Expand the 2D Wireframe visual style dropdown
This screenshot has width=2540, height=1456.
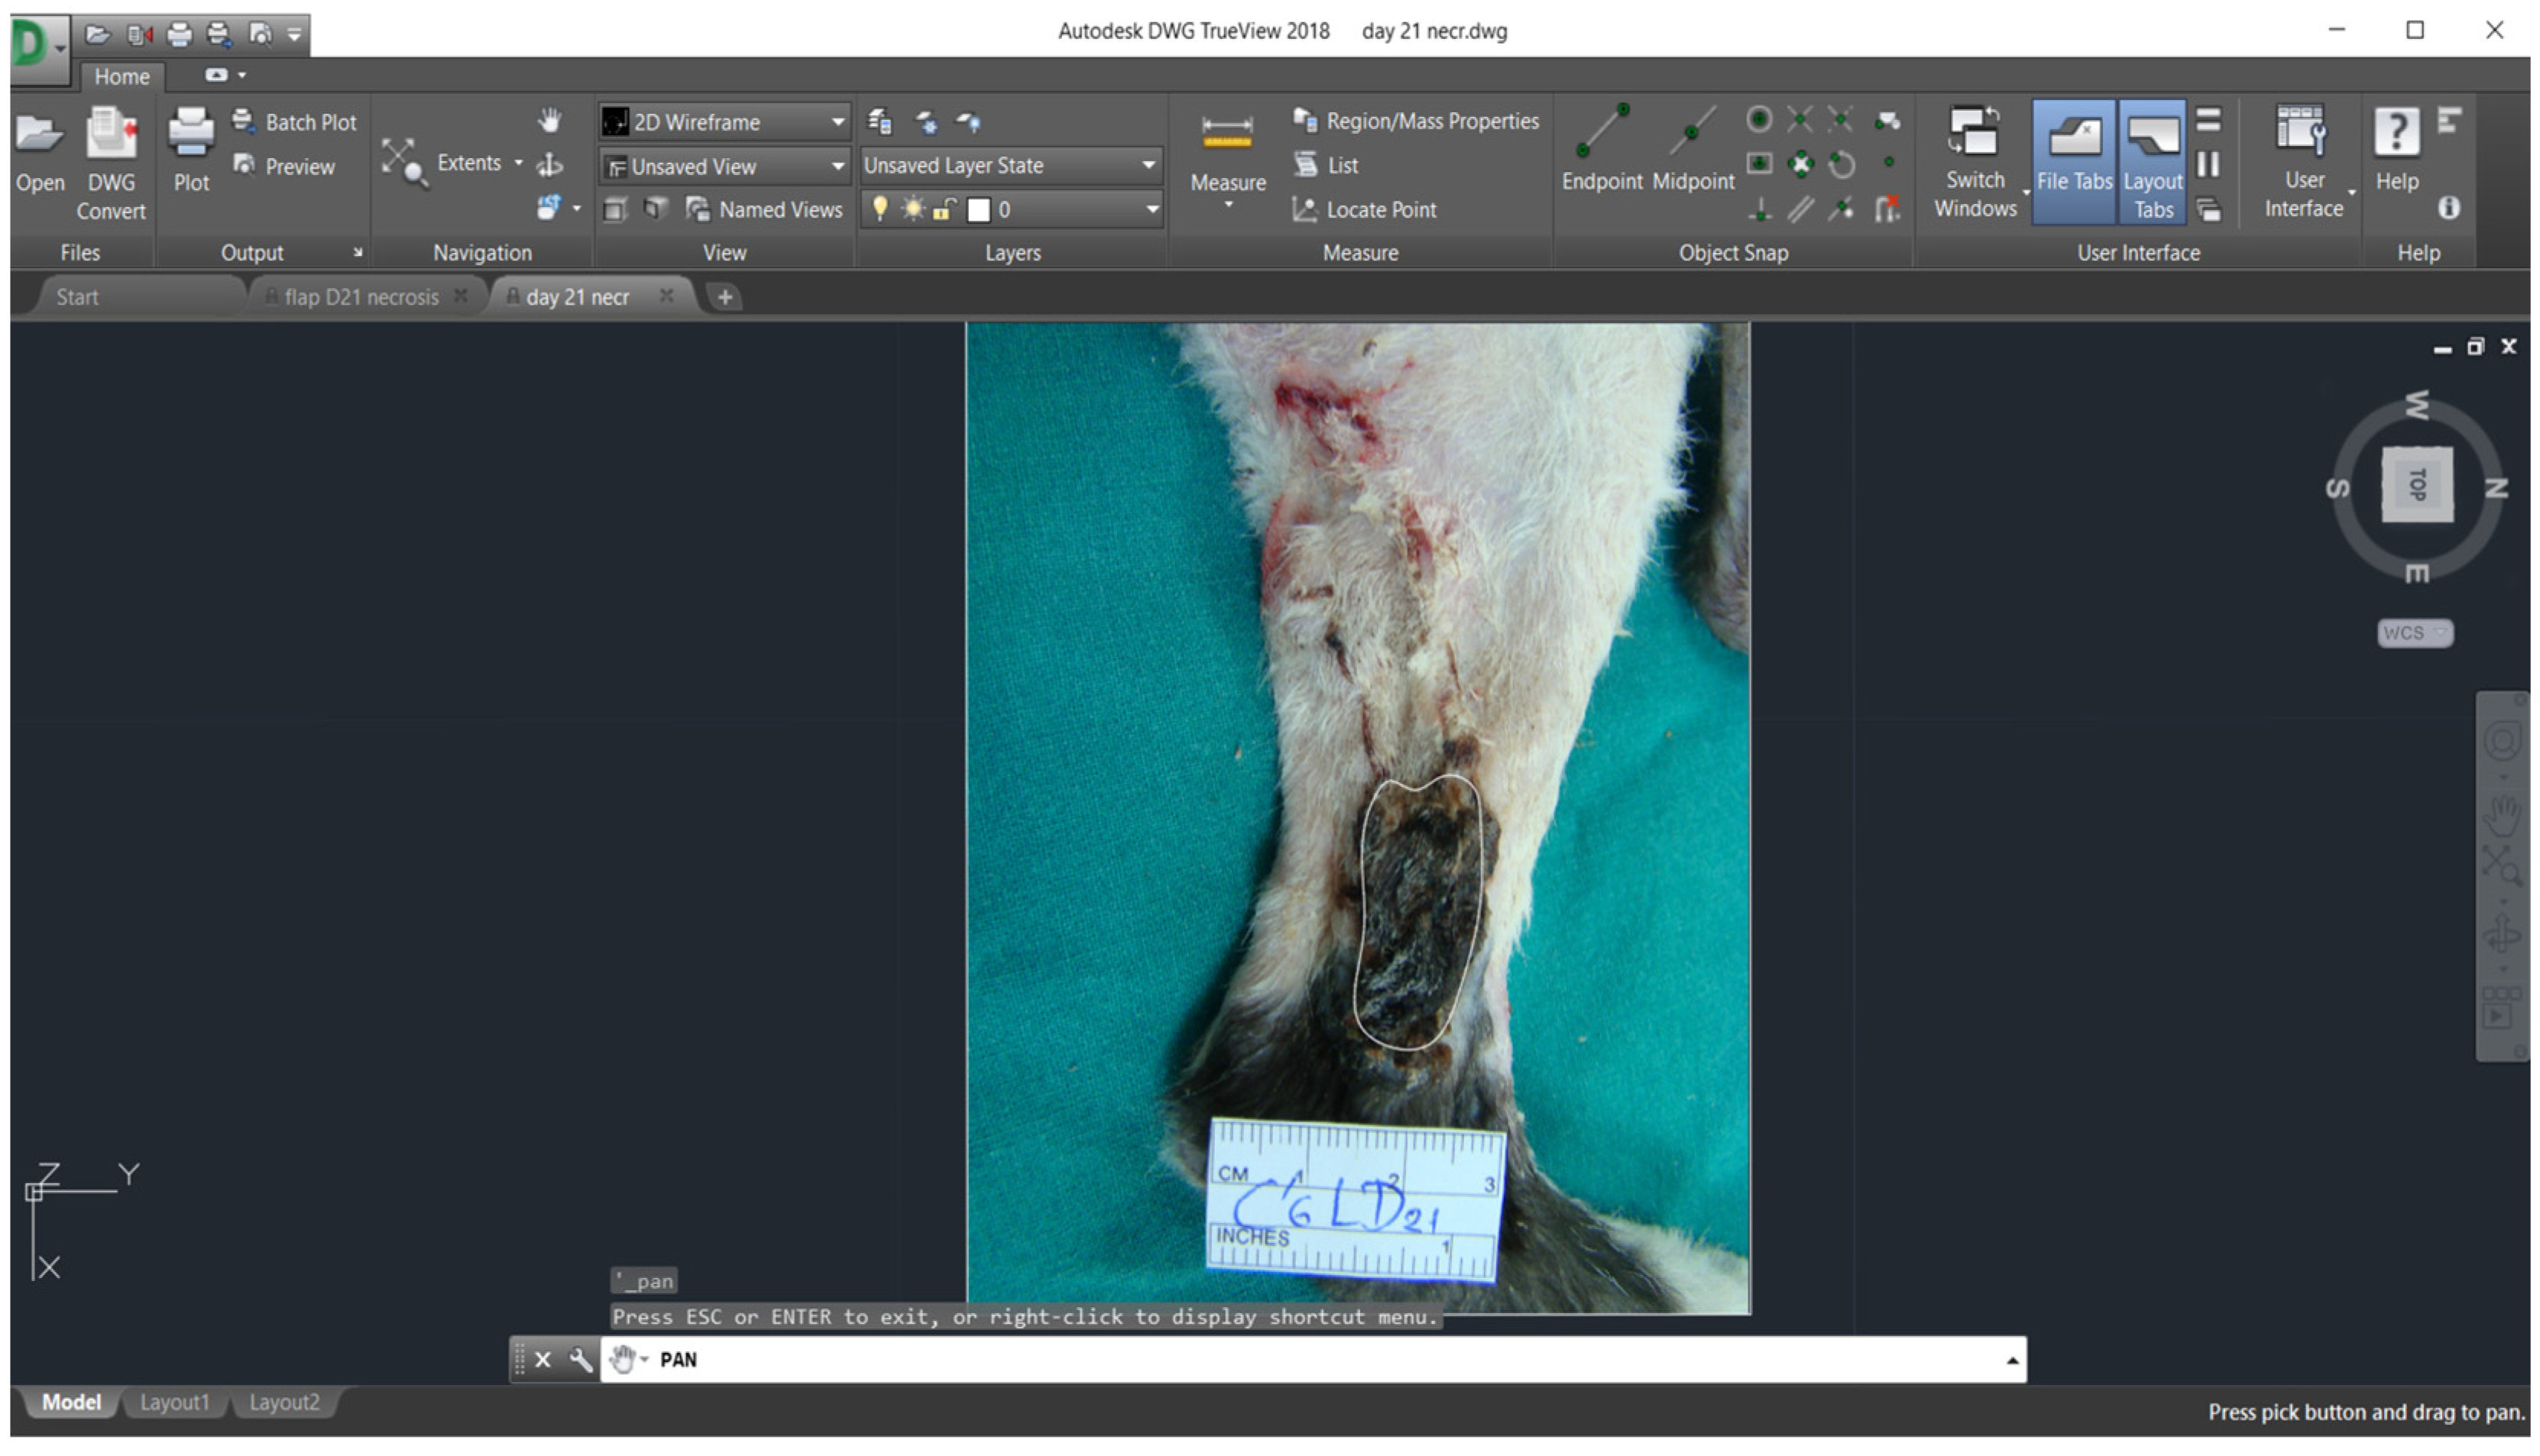click(x=837, y=122)
